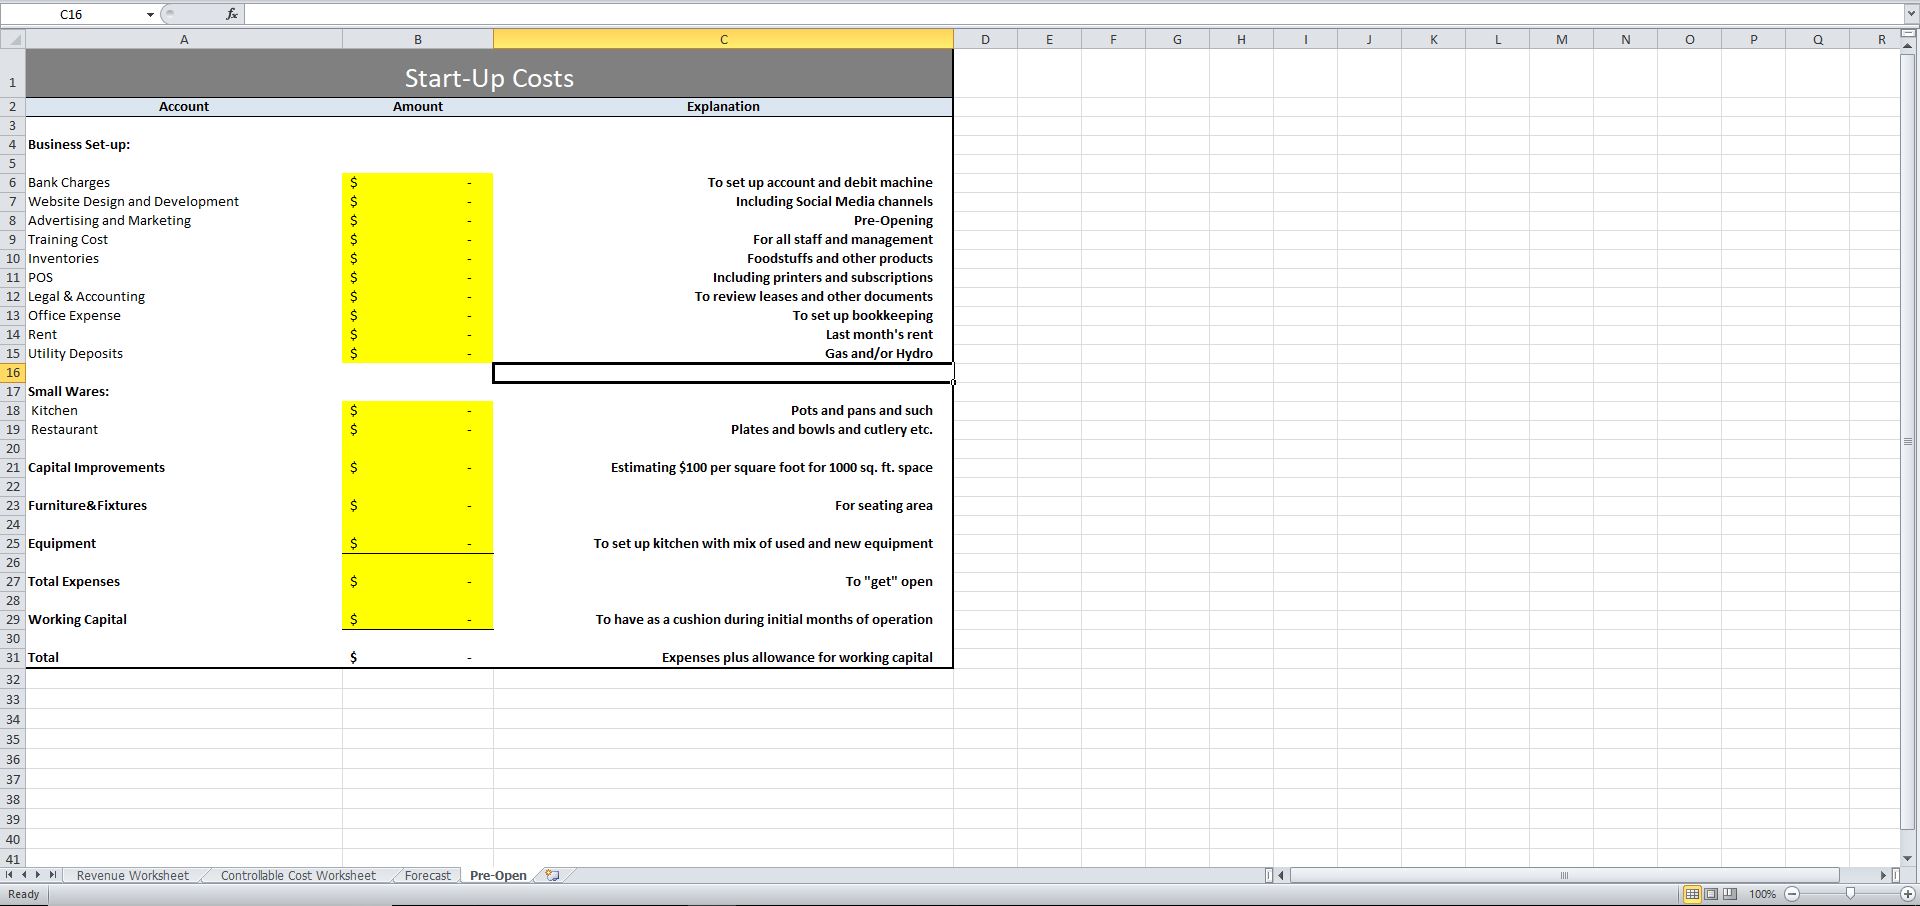The width and height of the screenshot is (1920, 906).
Task: Click column C header to select column
Action: (x=722, y=39)
